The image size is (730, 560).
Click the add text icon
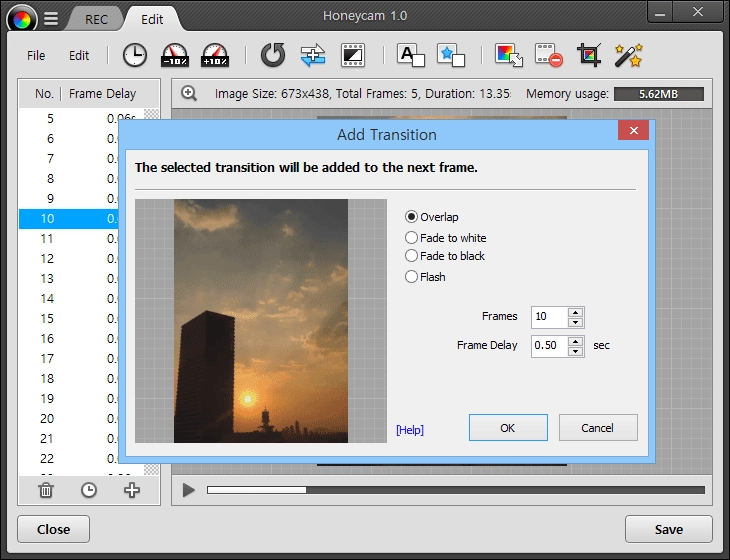(411, 55)
